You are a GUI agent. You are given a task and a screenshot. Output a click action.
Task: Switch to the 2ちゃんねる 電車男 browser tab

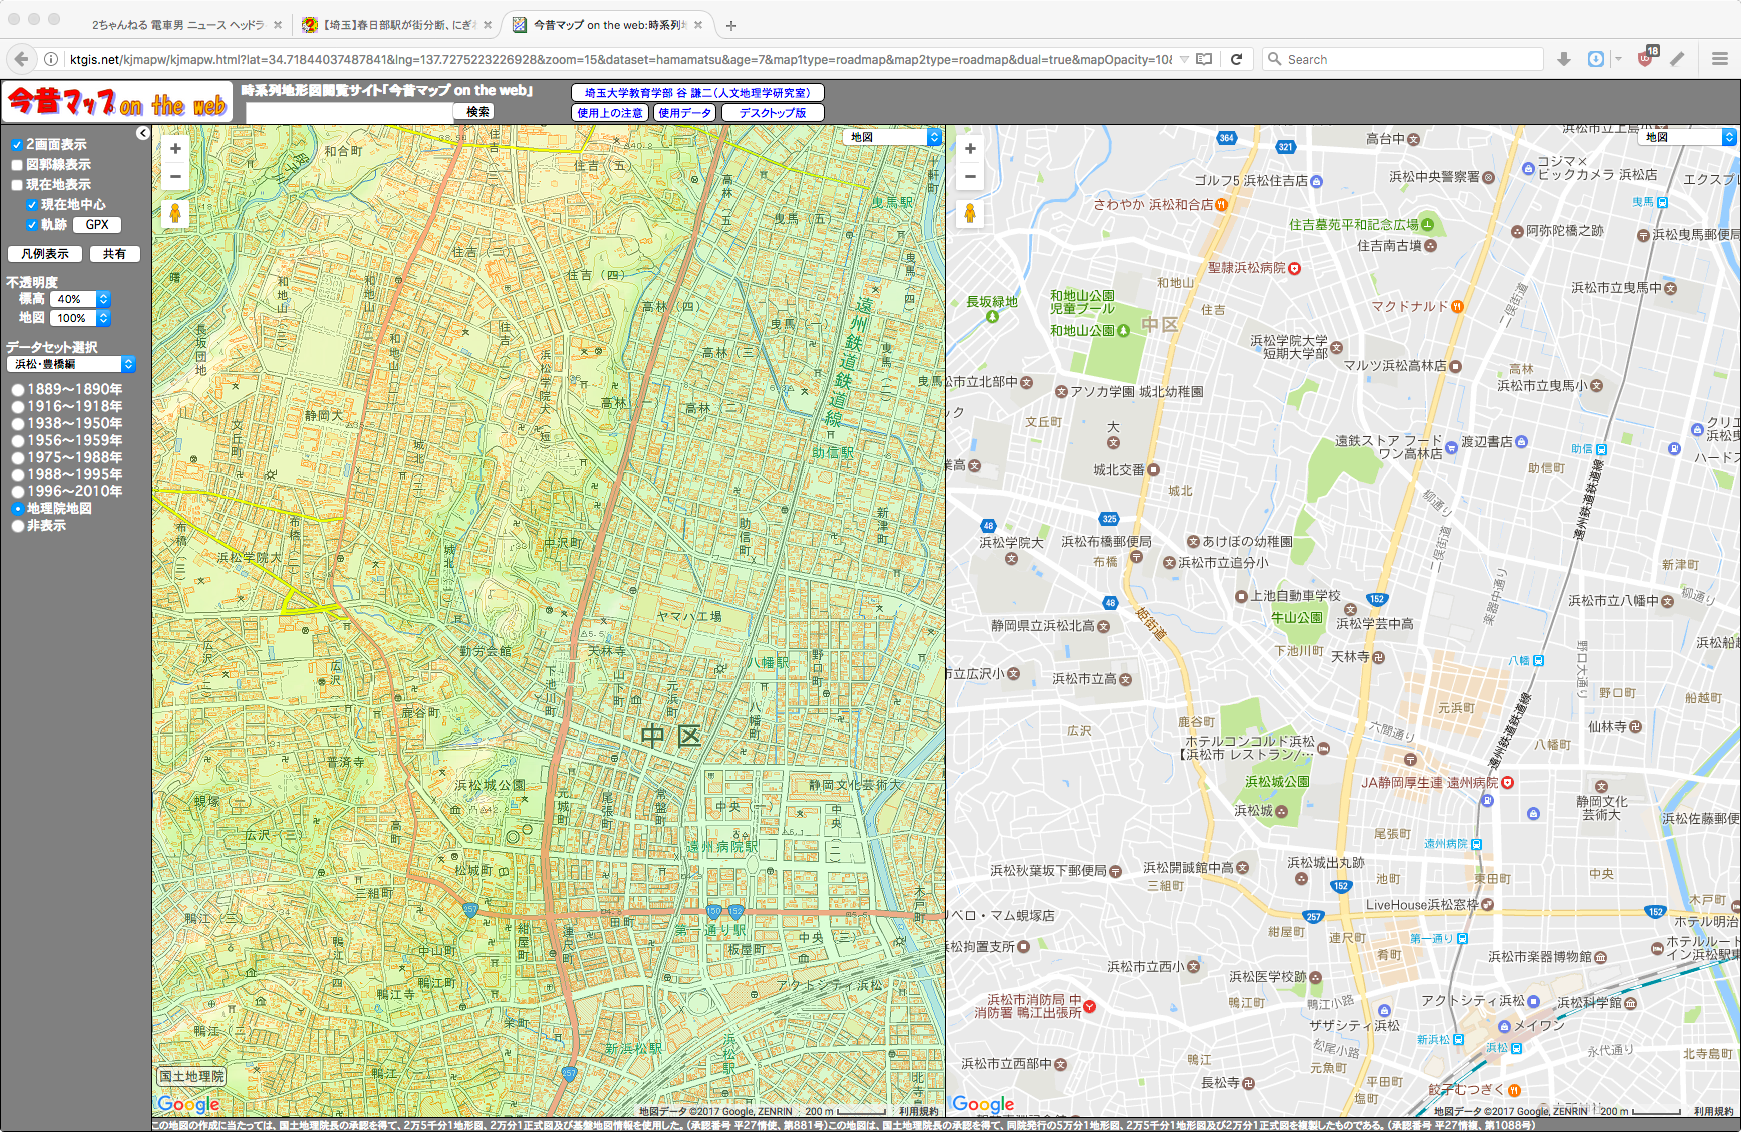(177, 25)
